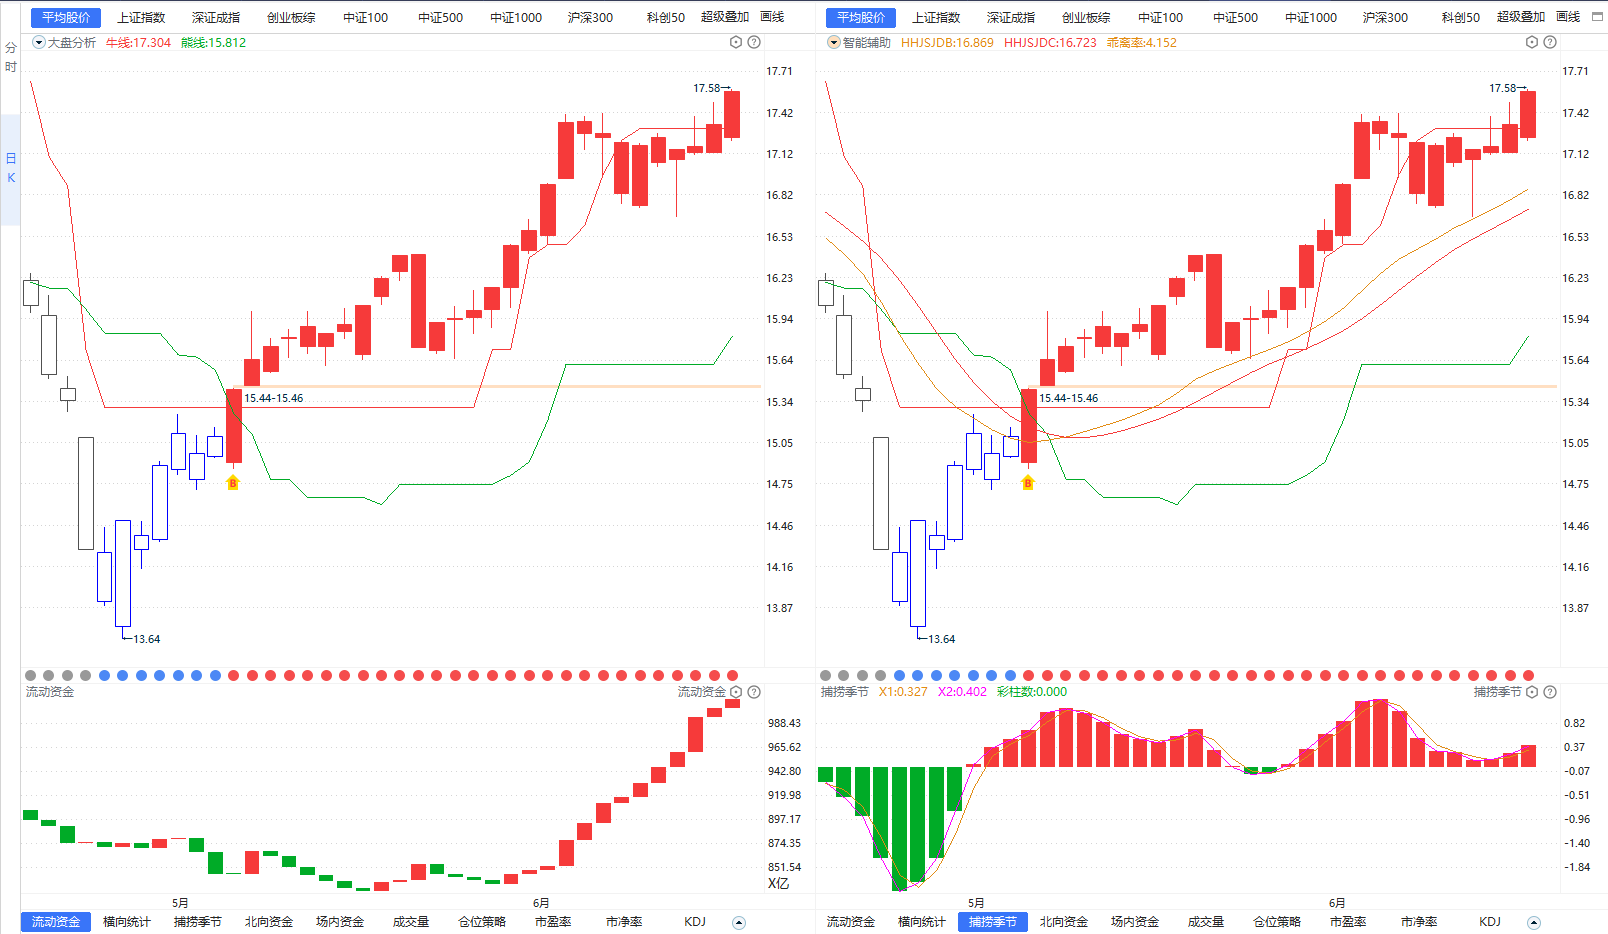Screen dimensions: 1608x934
Task: Select 捕捞季节 indicator in right bottom tabs
Action: pyautogui.click(x=993, y=922)
